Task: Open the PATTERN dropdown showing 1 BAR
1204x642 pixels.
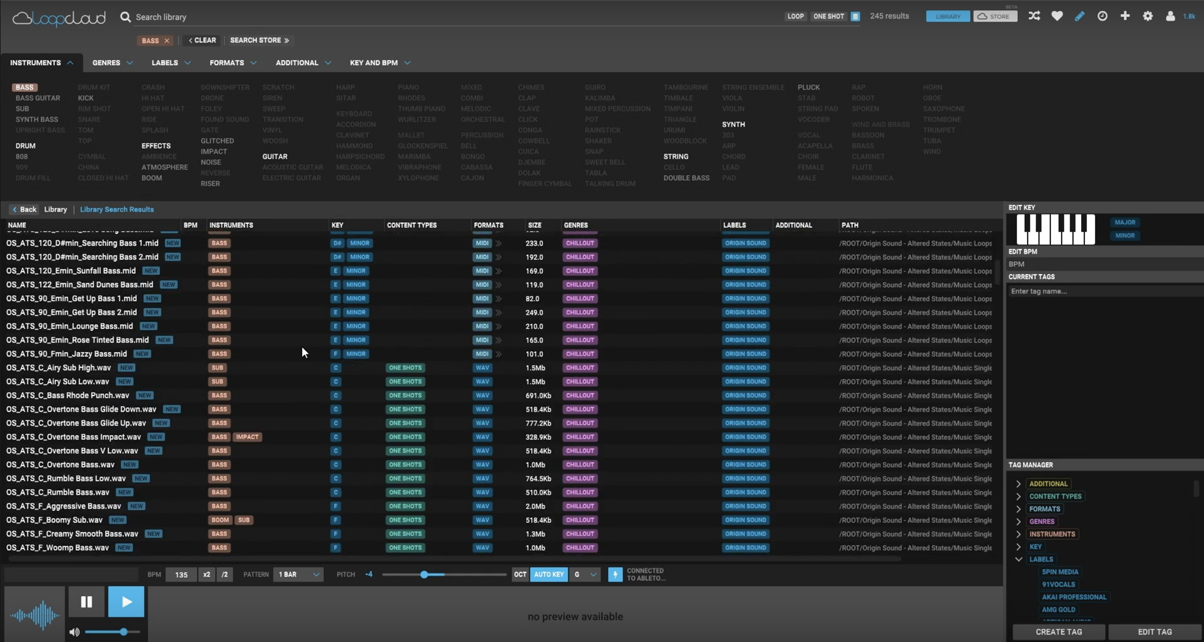Action: (x=298, y=574)
